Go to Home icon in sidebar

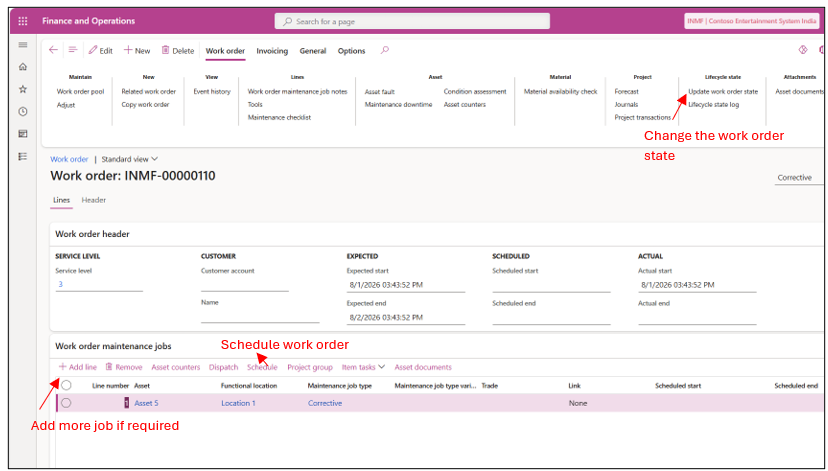click(x=23, y=67)
